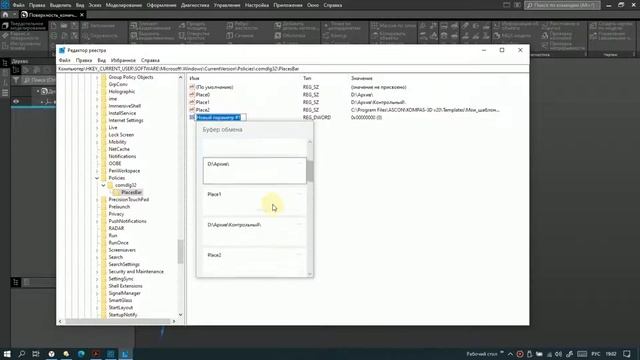Screen dimensions: 640x360
Task: Click KOMPAS tree filter funnel icon
Action: point(16,80)
